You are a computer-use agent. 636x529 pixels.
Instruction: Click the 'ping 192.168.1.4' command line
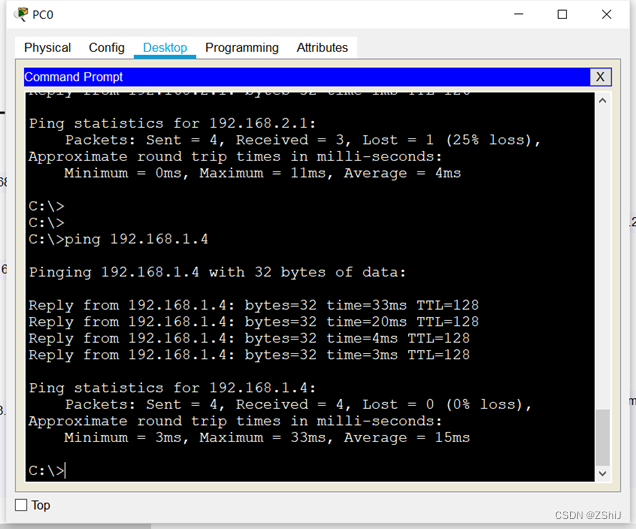[x=118, y=239]
